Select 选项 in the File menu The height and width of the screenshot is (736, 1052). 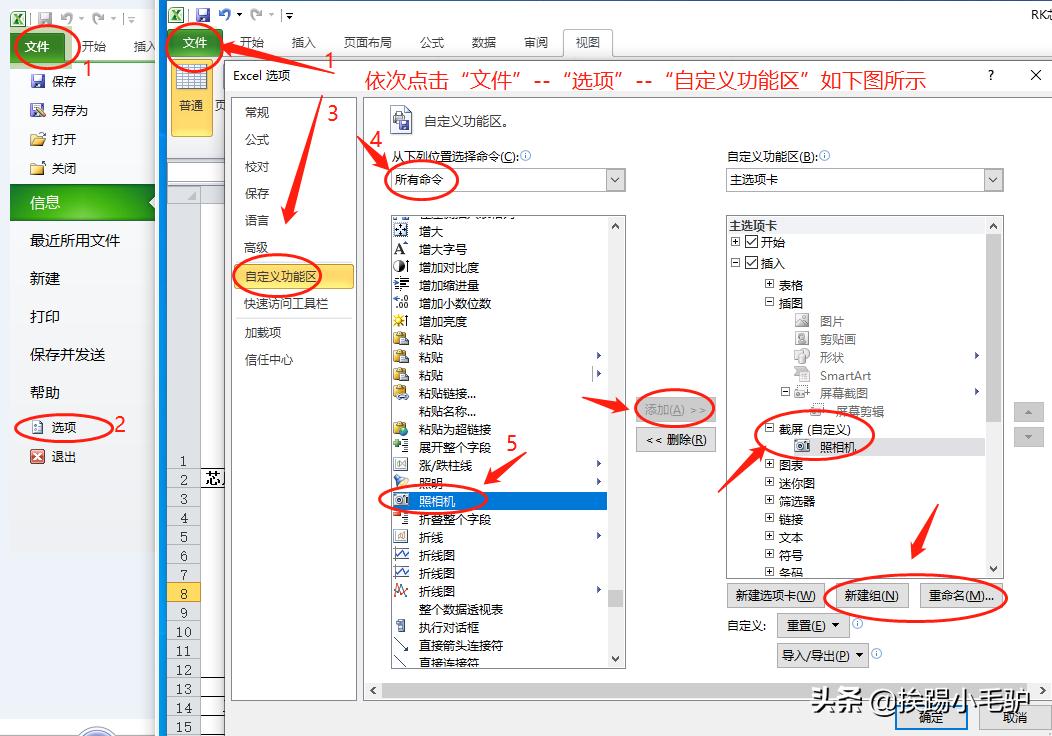tap(61, 427)
